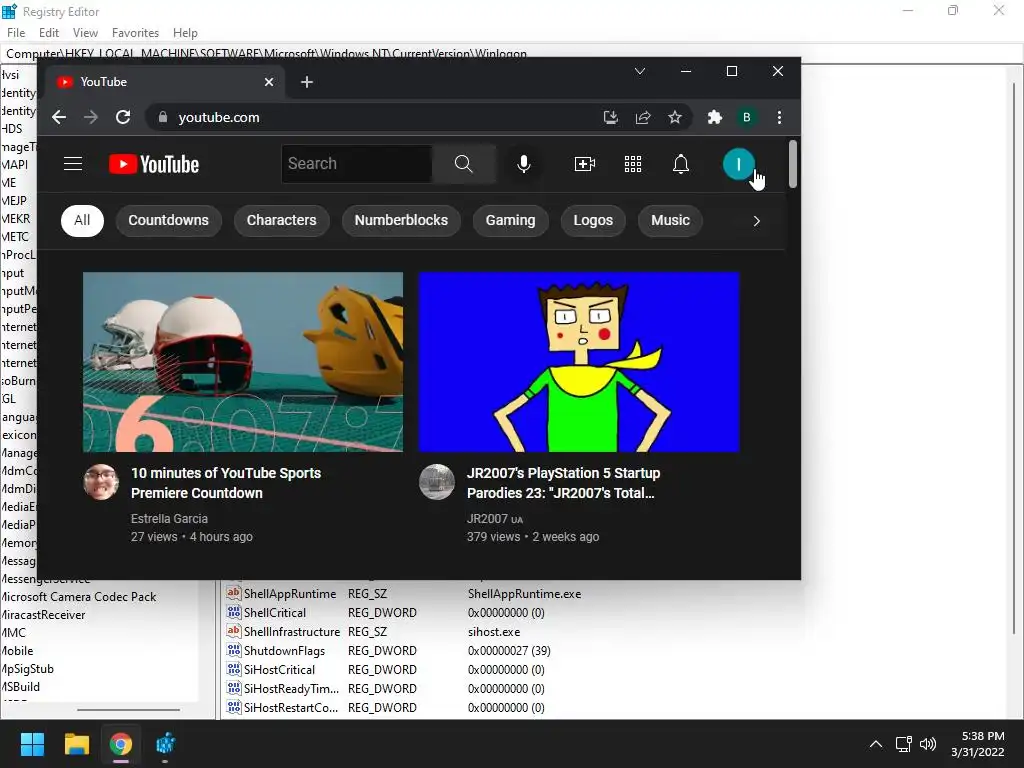Select the Gaming chip
1024x768 pixels.
[510, 220]
